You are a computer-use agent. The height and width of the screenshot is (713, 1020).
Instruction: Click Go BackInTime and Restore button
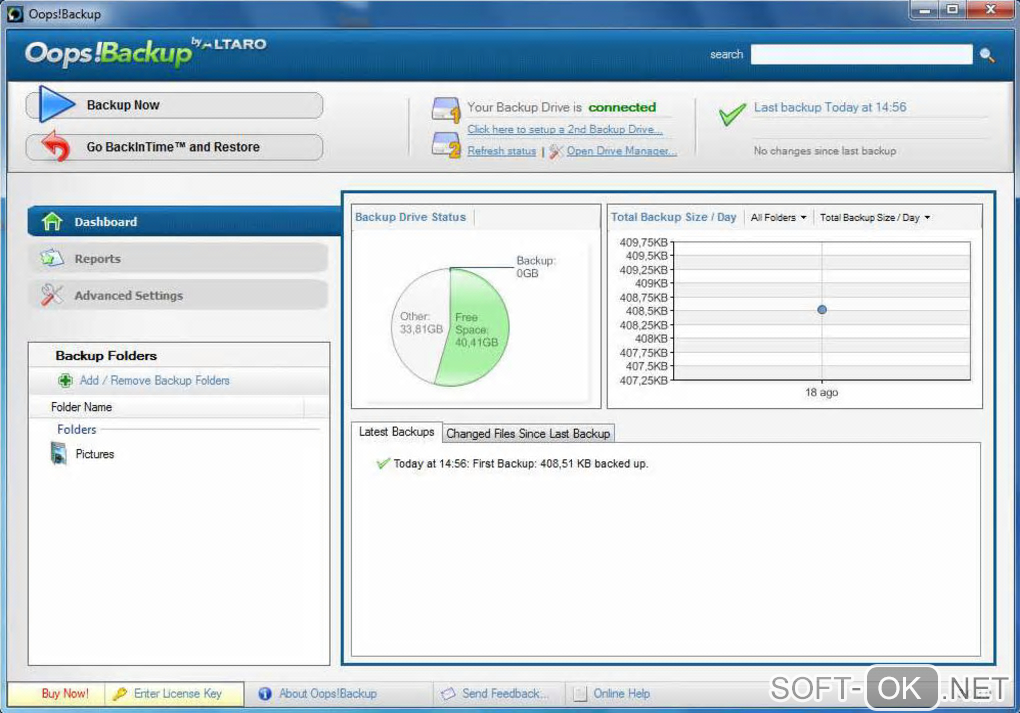(x=174, y=147)
